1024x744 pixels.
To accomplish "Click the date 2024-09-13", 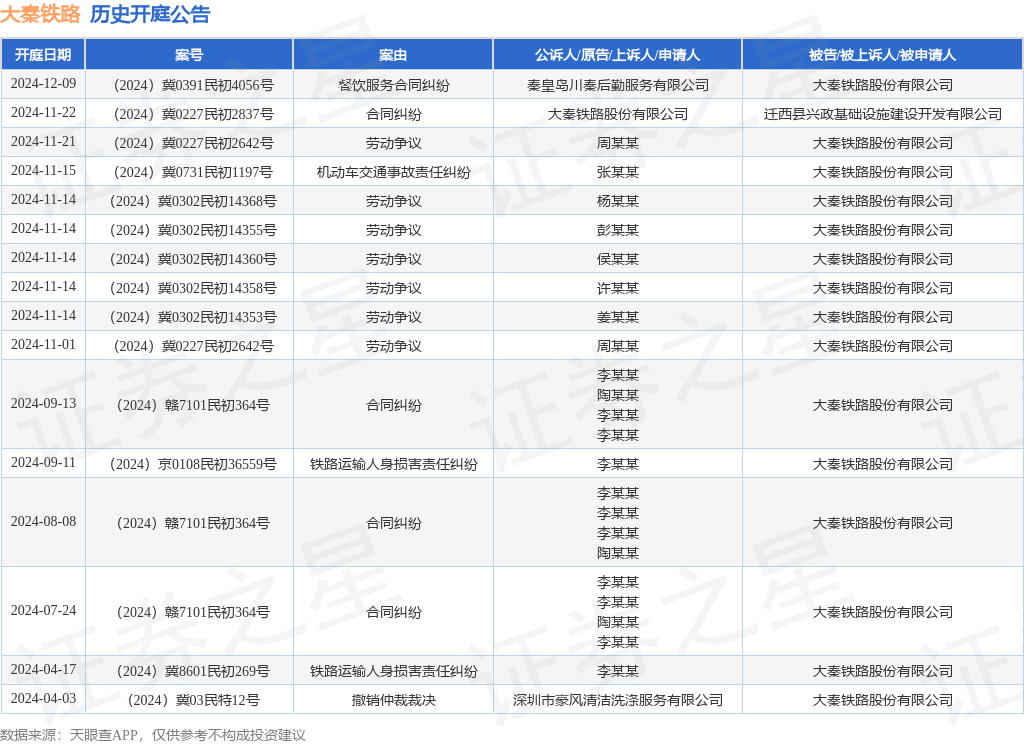I will [43, 404].
